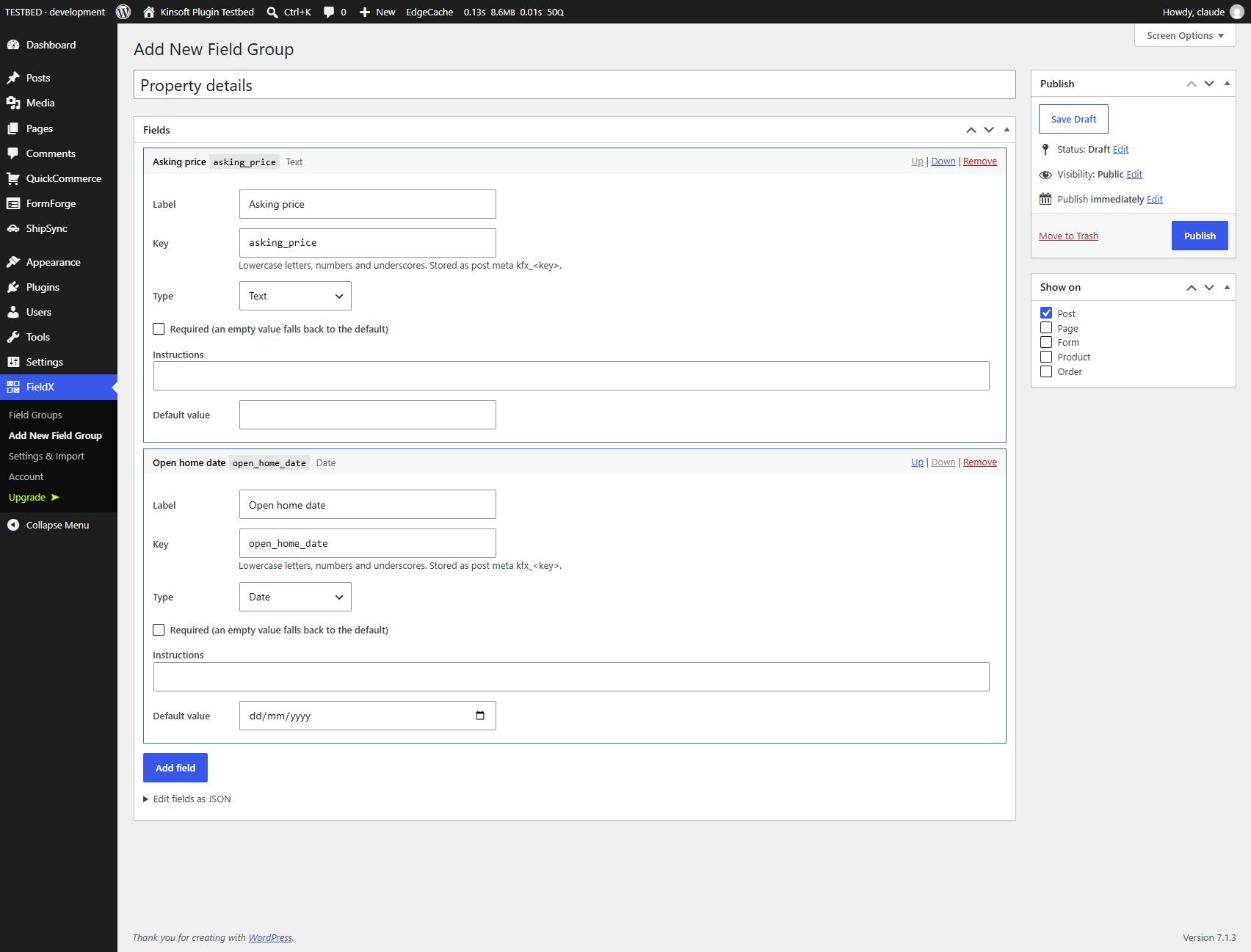Edit Visibility: Public setting
The image size is (1251, 952).
pyautogui.click(x=1134, y=174)
